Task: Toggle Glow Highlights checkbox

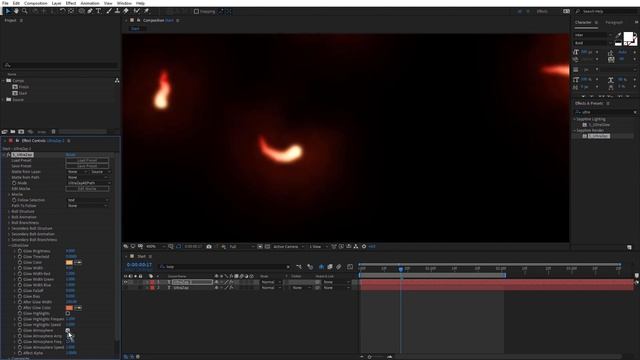Action: (x=68, y=313)
